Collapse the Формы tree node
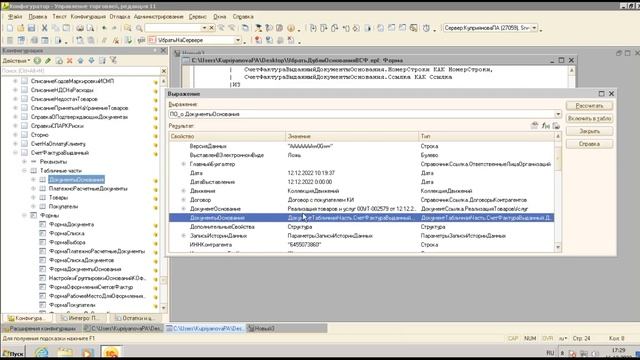This screenshot has width=640, height=360. (24, 216)
